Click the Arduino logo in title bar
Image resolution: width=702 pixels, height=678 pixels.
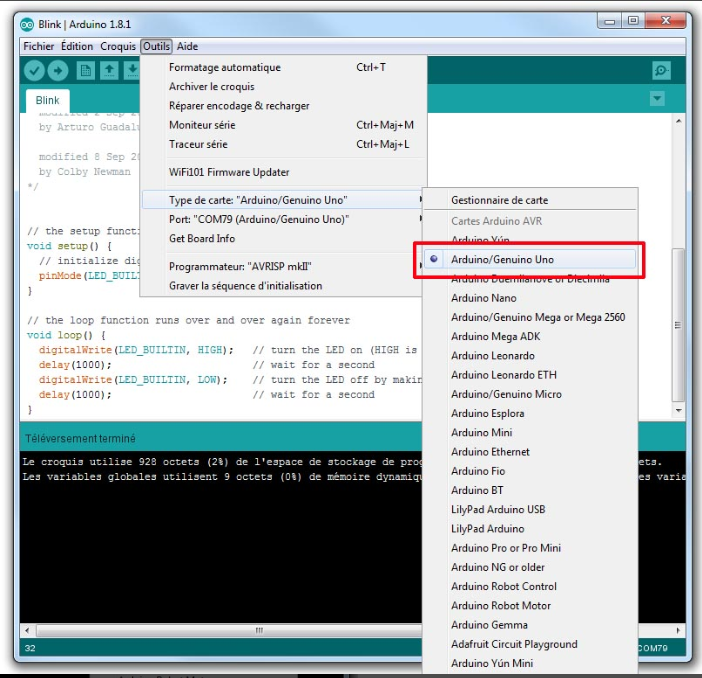pos(27,24)
